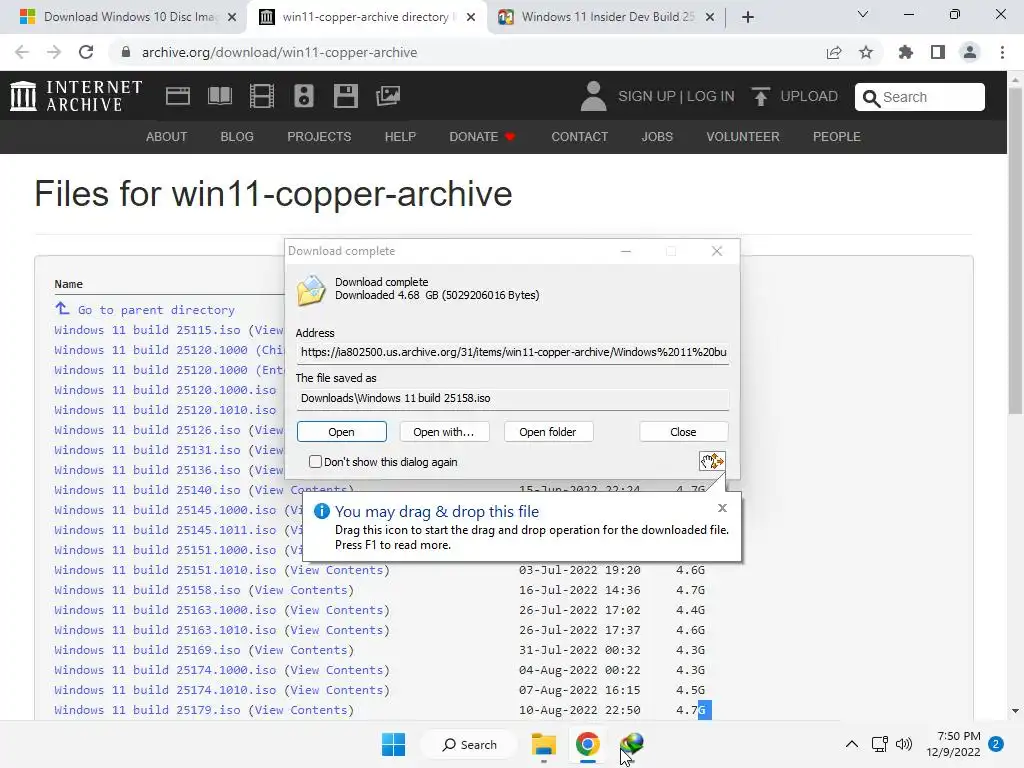Click the Upload arrow icon
The image size is (1024, 768).
coord(760,97)
